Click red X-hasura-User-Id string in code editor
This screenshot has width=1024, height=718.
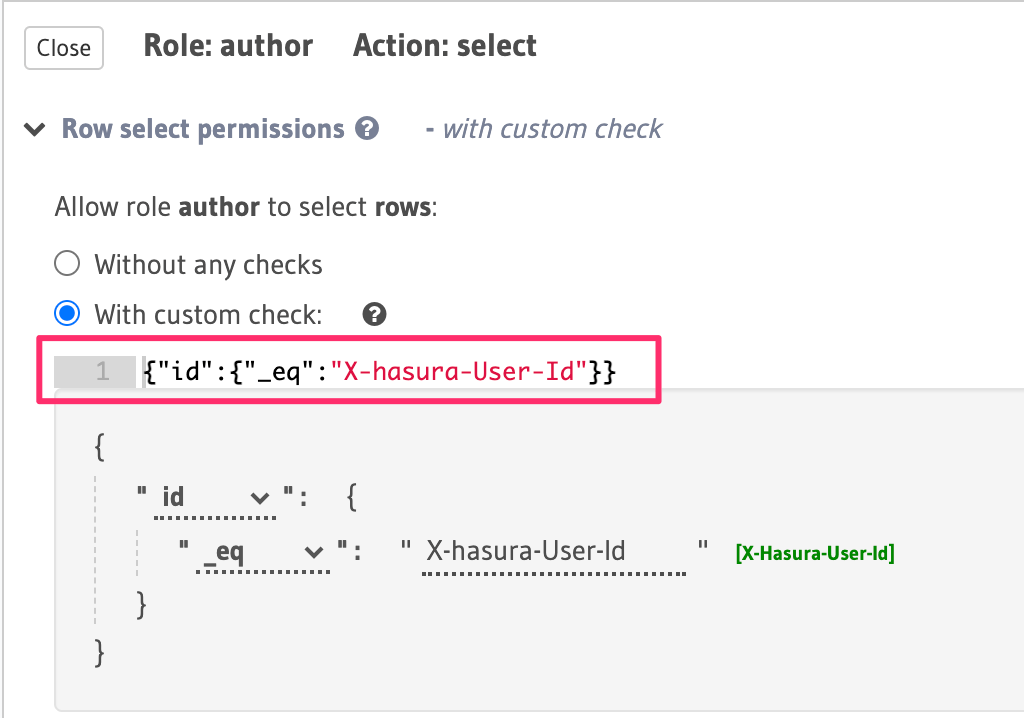[462, 372]
